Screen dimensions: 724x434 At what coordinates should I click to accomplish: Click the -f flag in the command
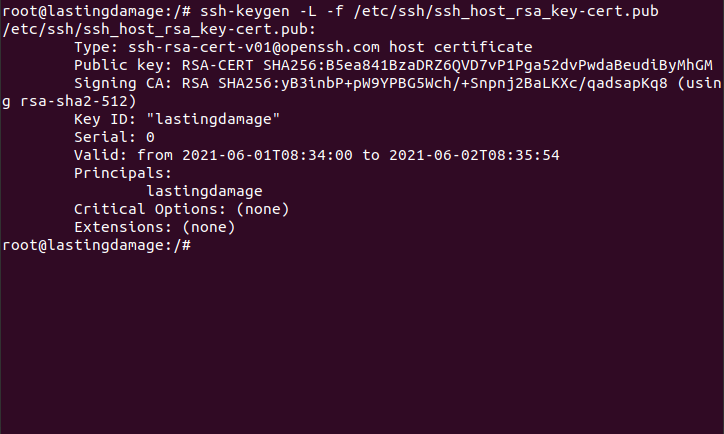(x=335, y=11)
